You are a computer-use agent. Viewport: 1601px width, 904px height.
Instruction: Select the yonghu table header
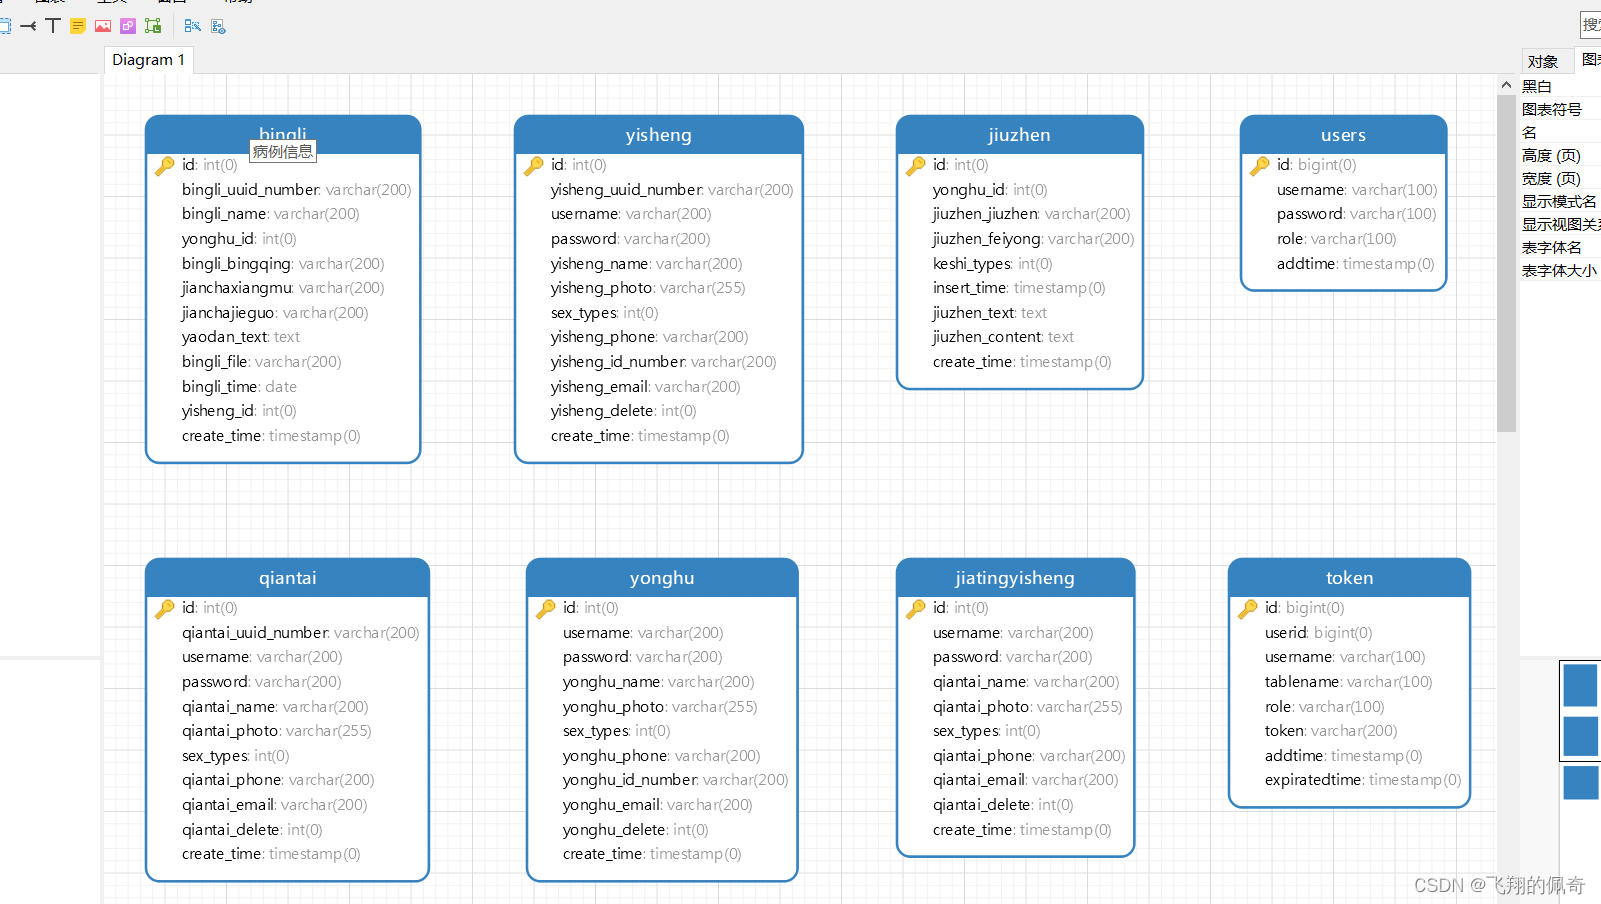pos(662,578)
